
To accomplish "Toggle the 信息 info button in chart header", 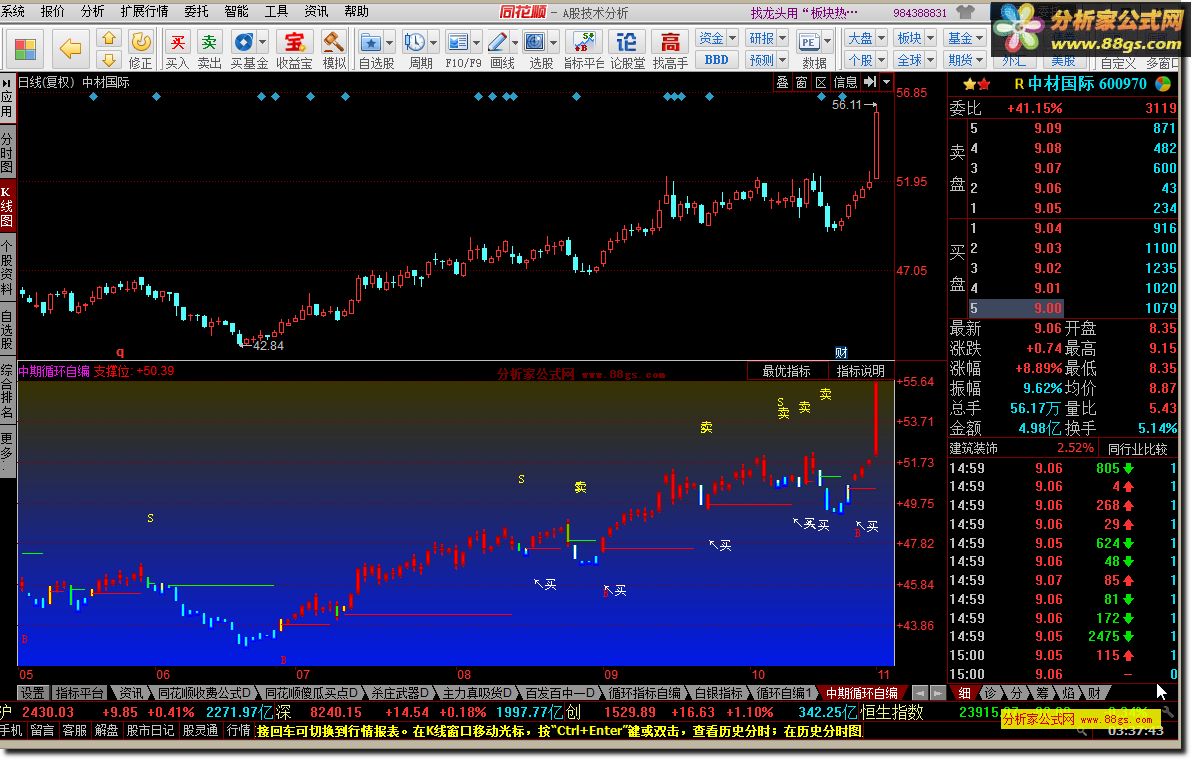I will (845, 82).
